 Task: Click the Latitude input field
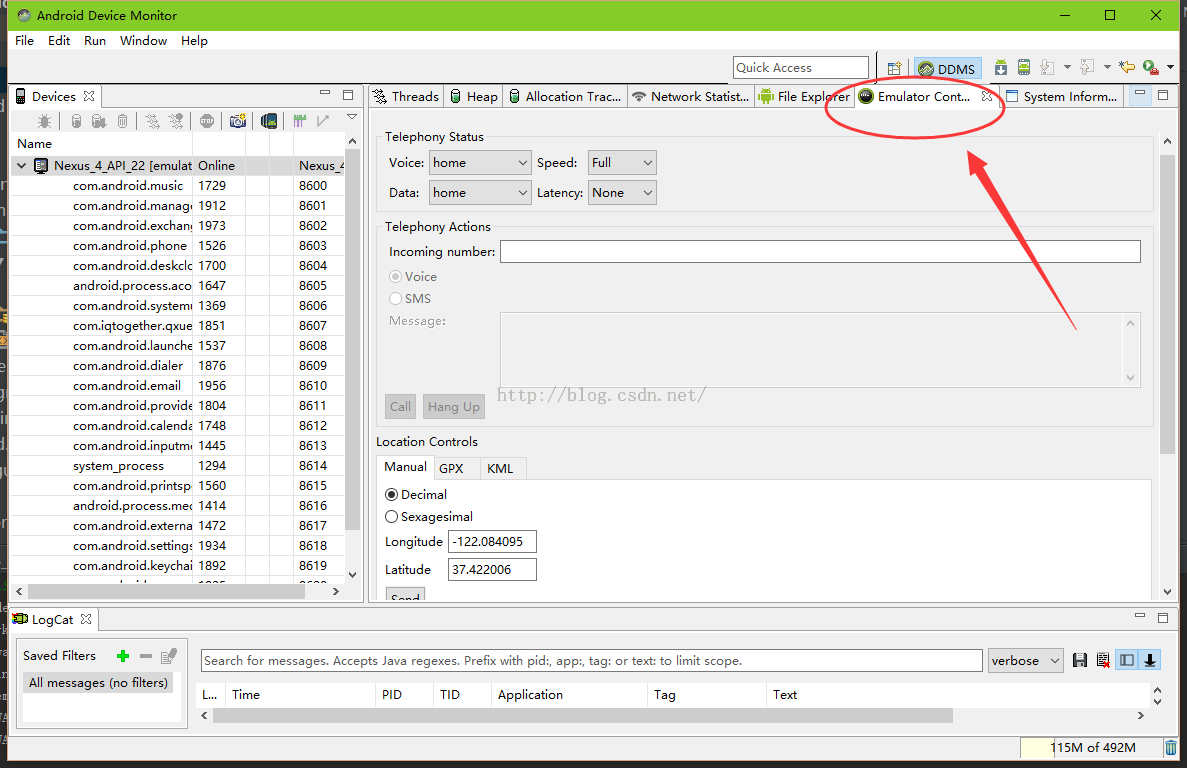click(493, 570)
